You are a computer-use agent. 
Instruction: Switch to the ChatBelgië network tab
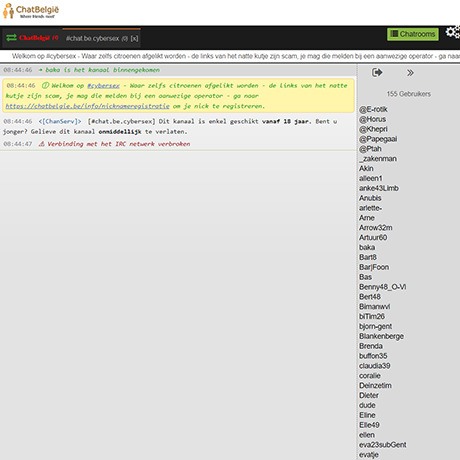tap(38, 38)
